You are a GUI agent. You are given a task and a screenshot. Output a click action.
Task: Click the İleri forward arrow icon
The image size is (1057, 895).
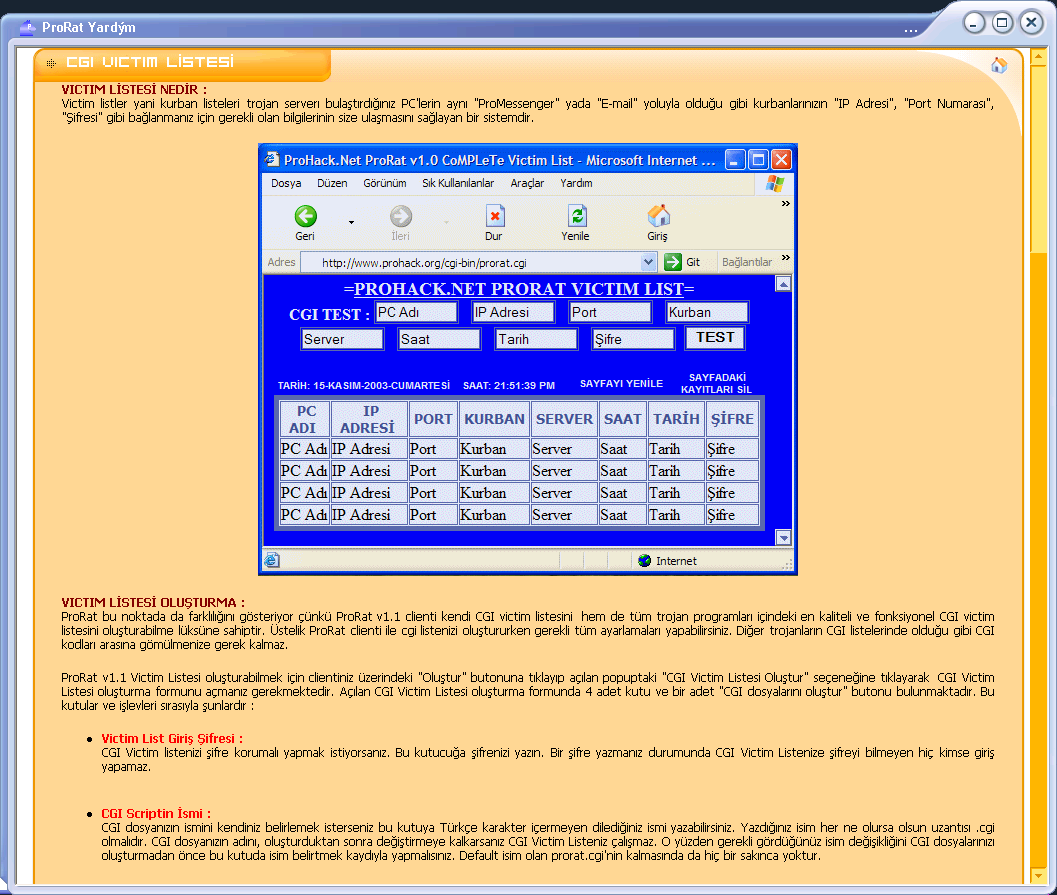[x=401, y=216]
